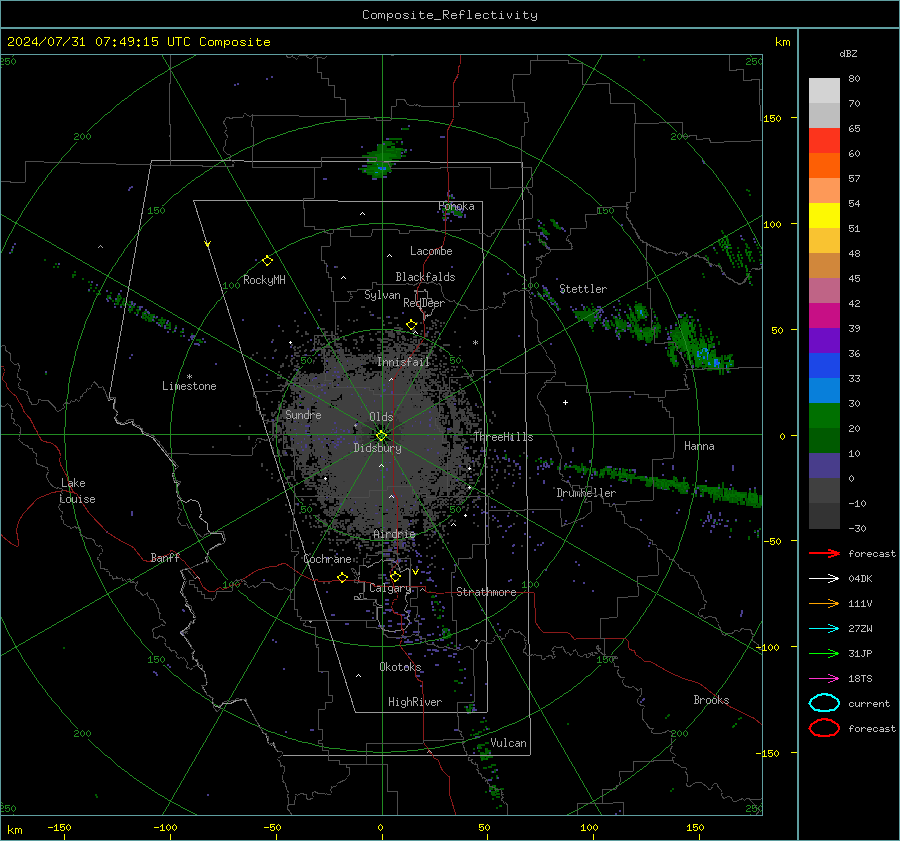Click the cyan current ellipse legend icon
The height and width of the screenshot is (841, 900).
(824, 703)
